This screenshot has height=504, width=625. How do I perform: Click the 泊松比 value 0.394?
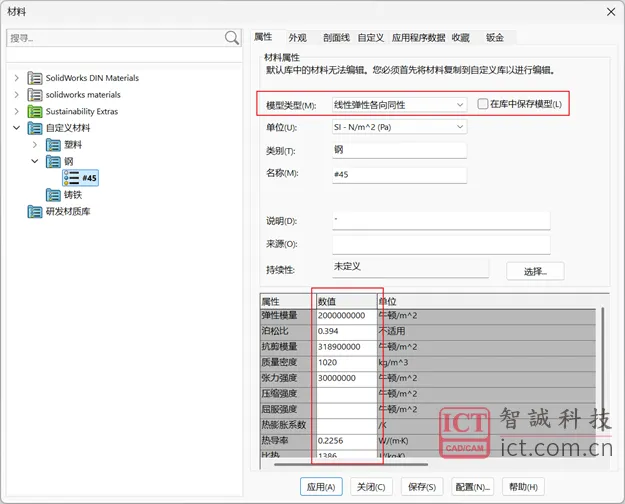click(x=347, y=331)
